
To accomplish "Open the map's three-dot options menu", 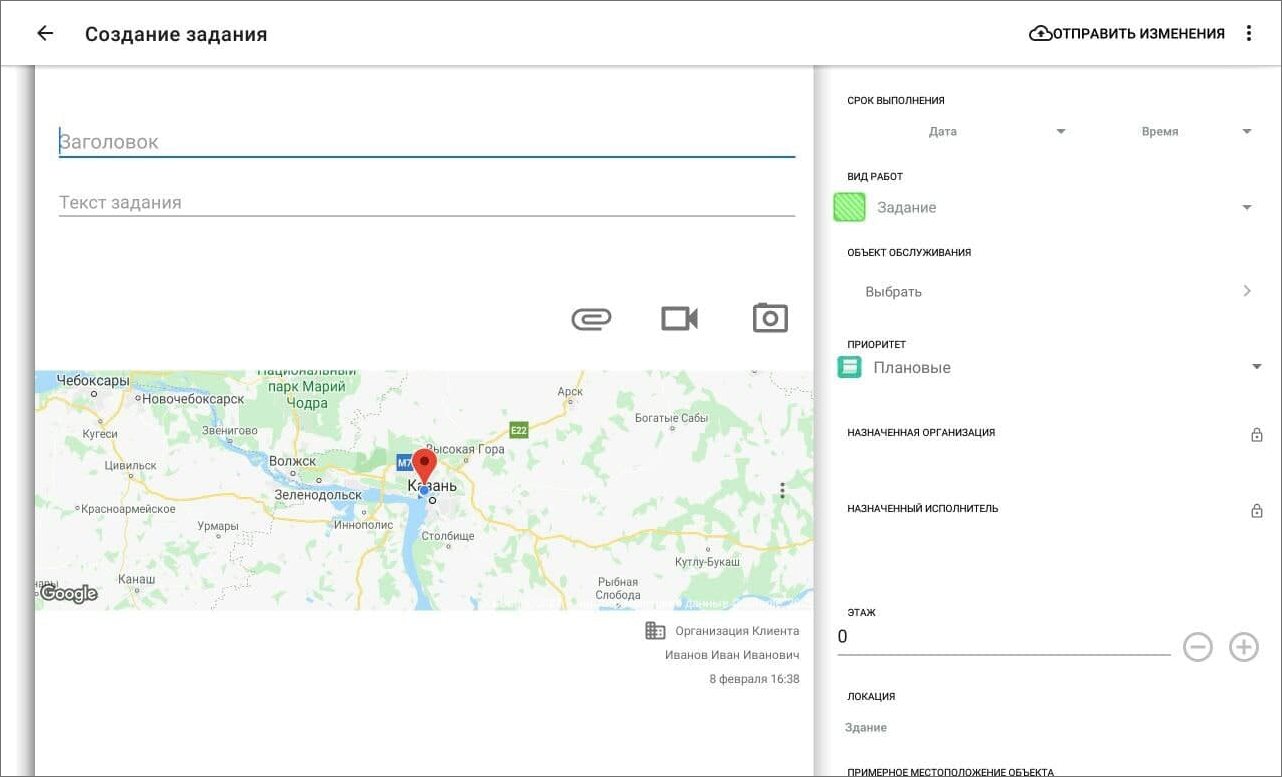I will [782, 490].
